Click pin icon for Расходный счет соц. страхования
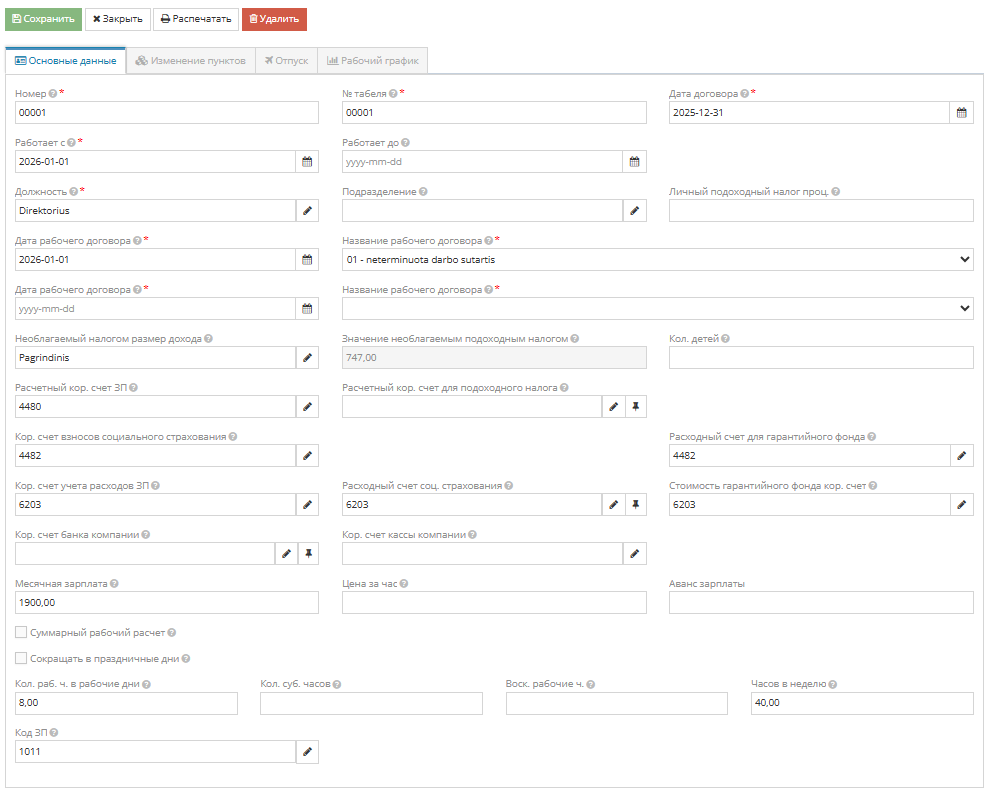Image resolution: width=992 pixels, height=794 pixels. 635,505
